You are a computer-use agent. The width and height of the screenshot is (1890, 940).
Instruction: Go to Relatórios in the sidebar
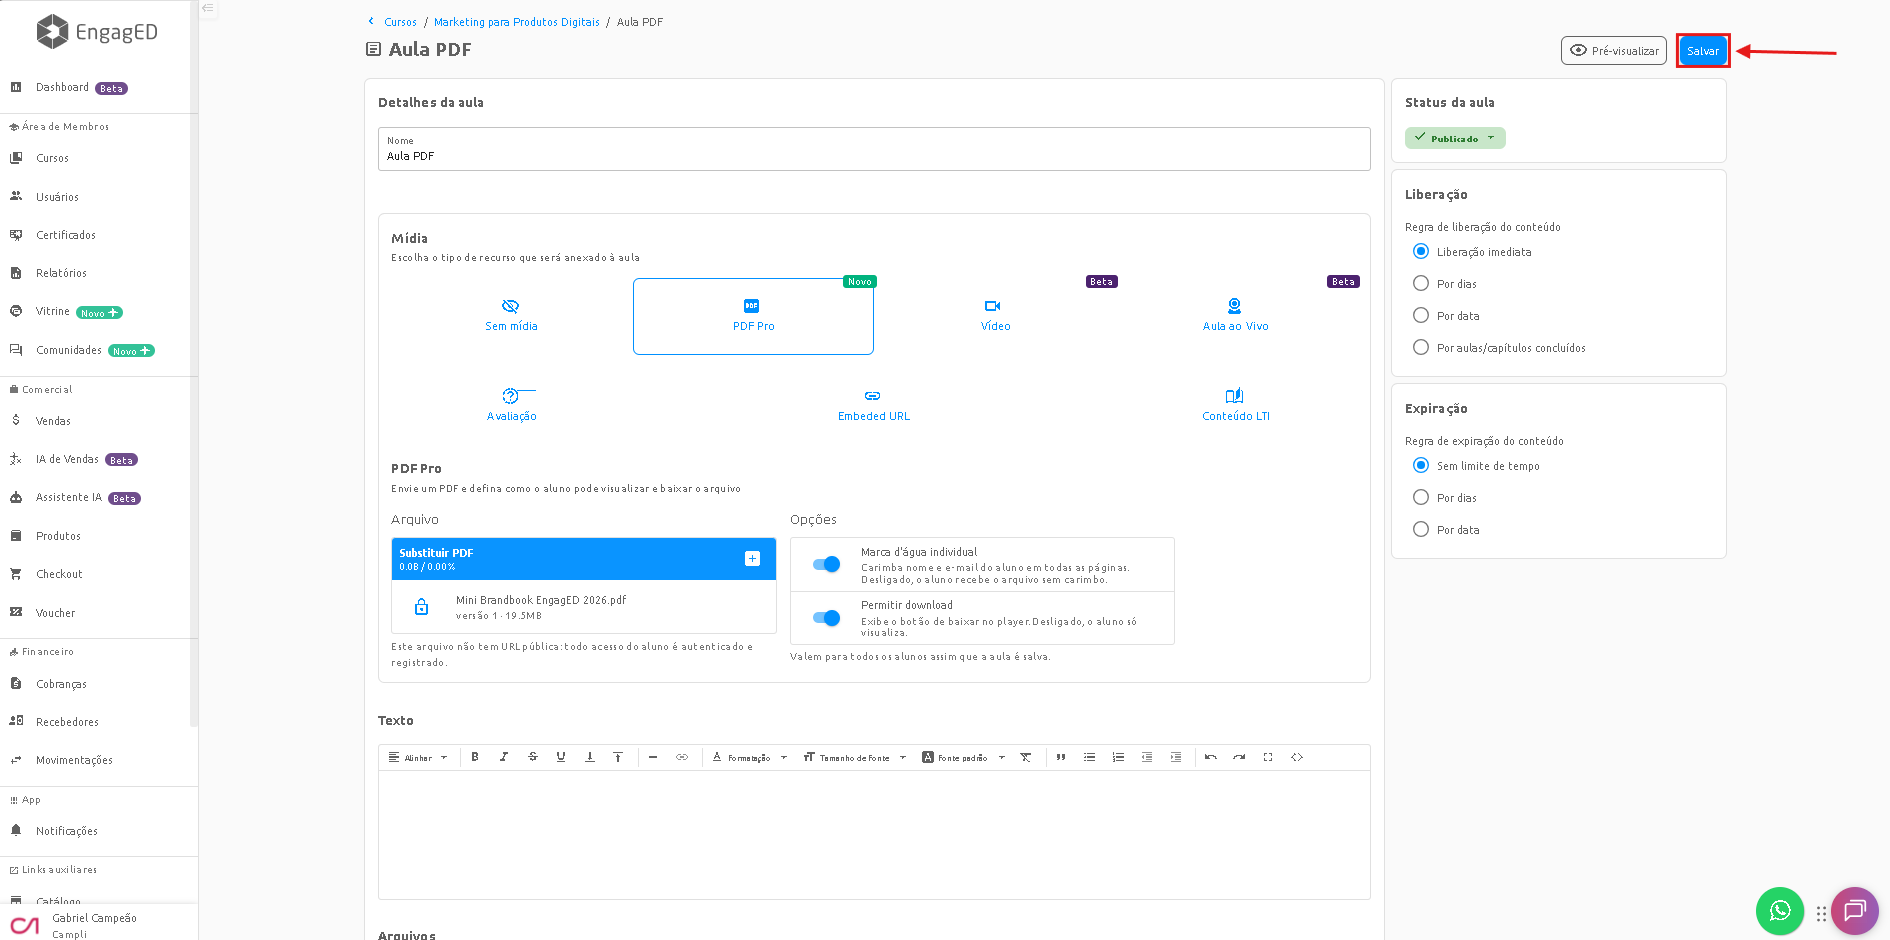tap(61, 273)
